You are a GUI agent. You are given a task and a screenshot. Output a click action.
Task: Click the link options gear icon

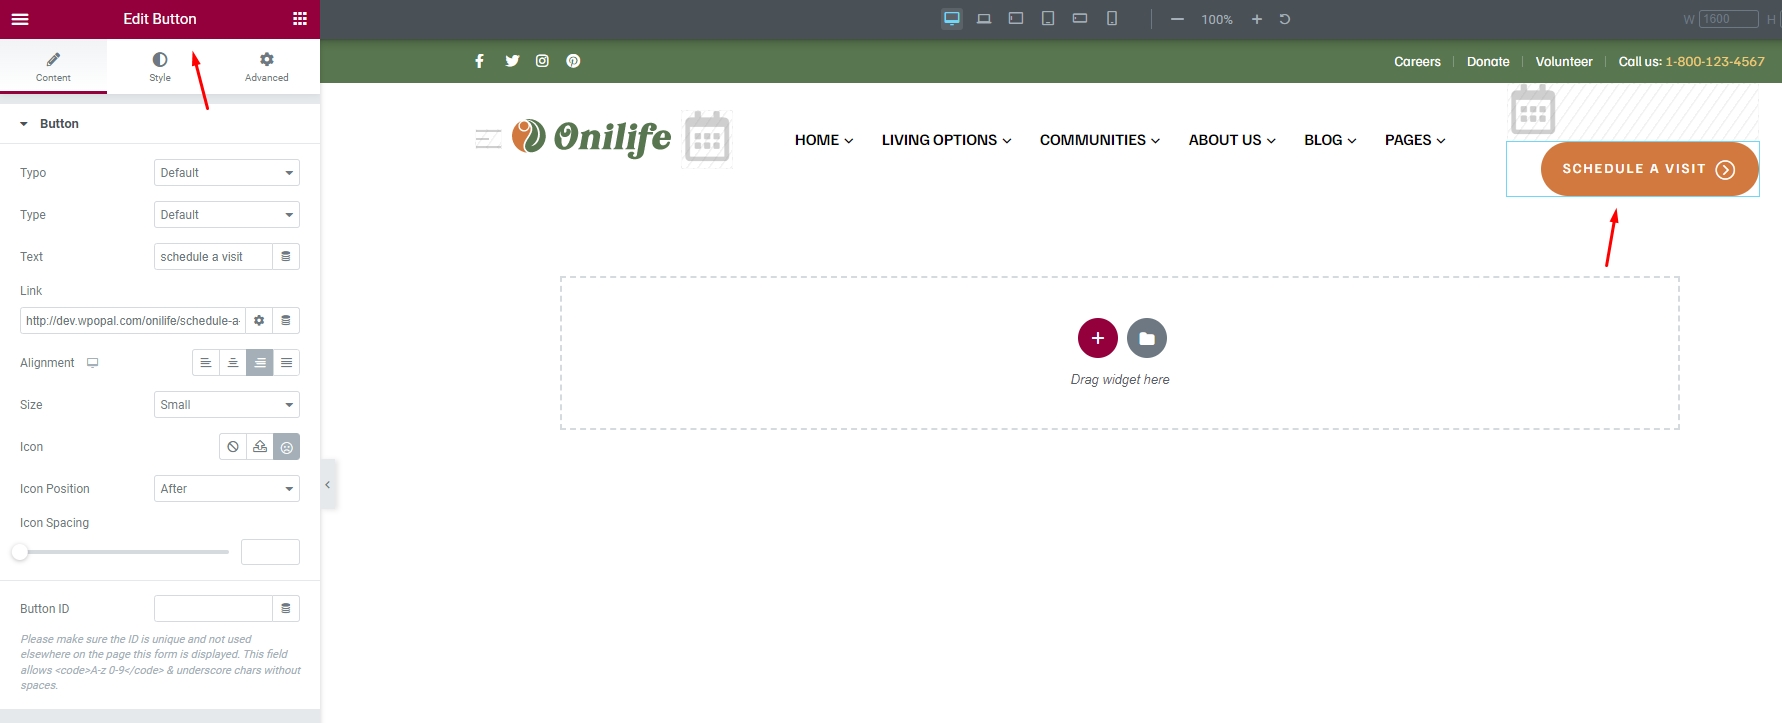259,321
